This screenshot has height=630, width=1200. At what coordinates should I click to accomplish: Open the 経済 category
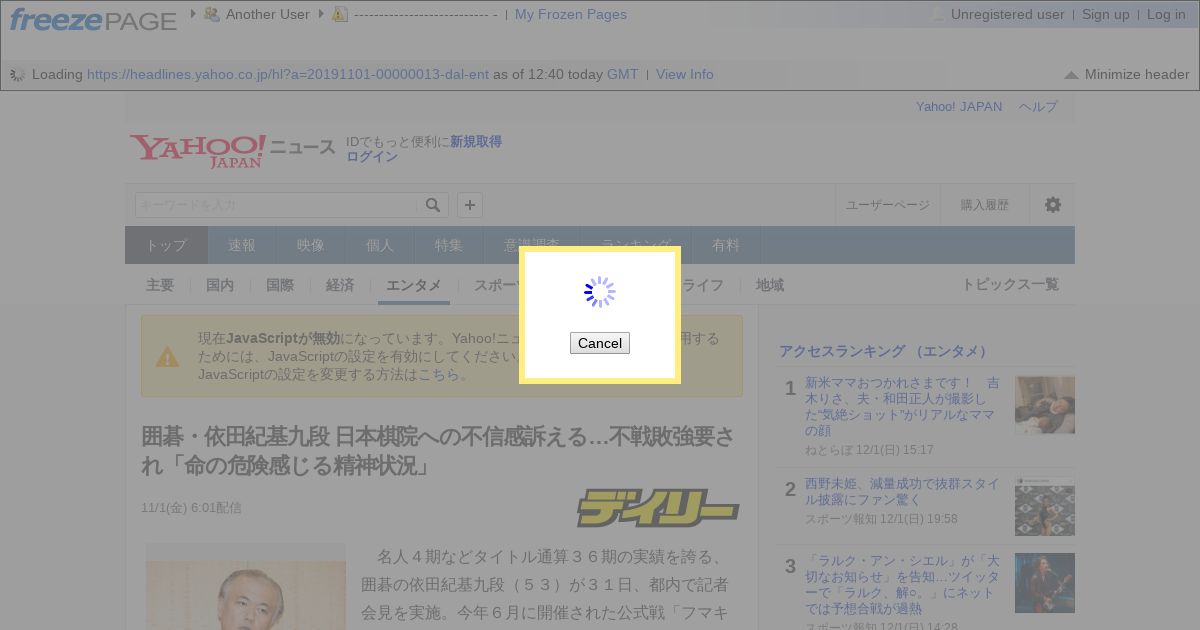[340, 285]
